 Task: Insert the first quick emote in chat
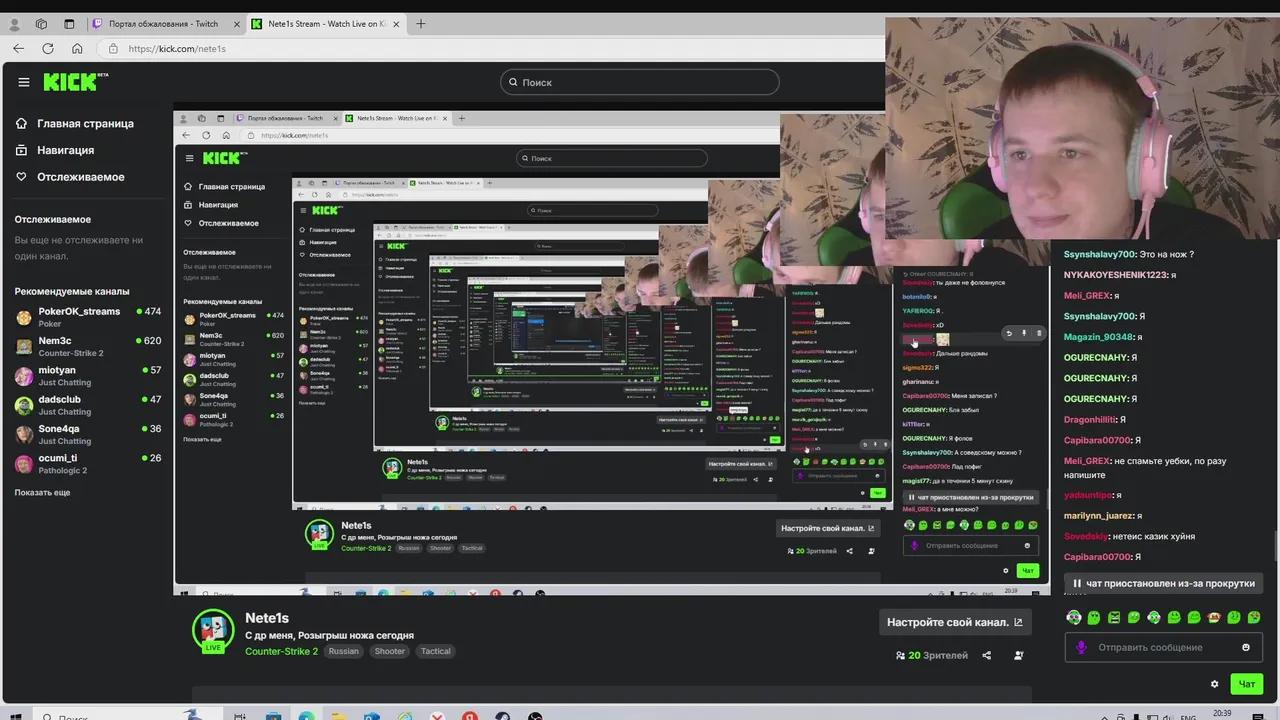pyautogui.click(x=1074, y=617)
